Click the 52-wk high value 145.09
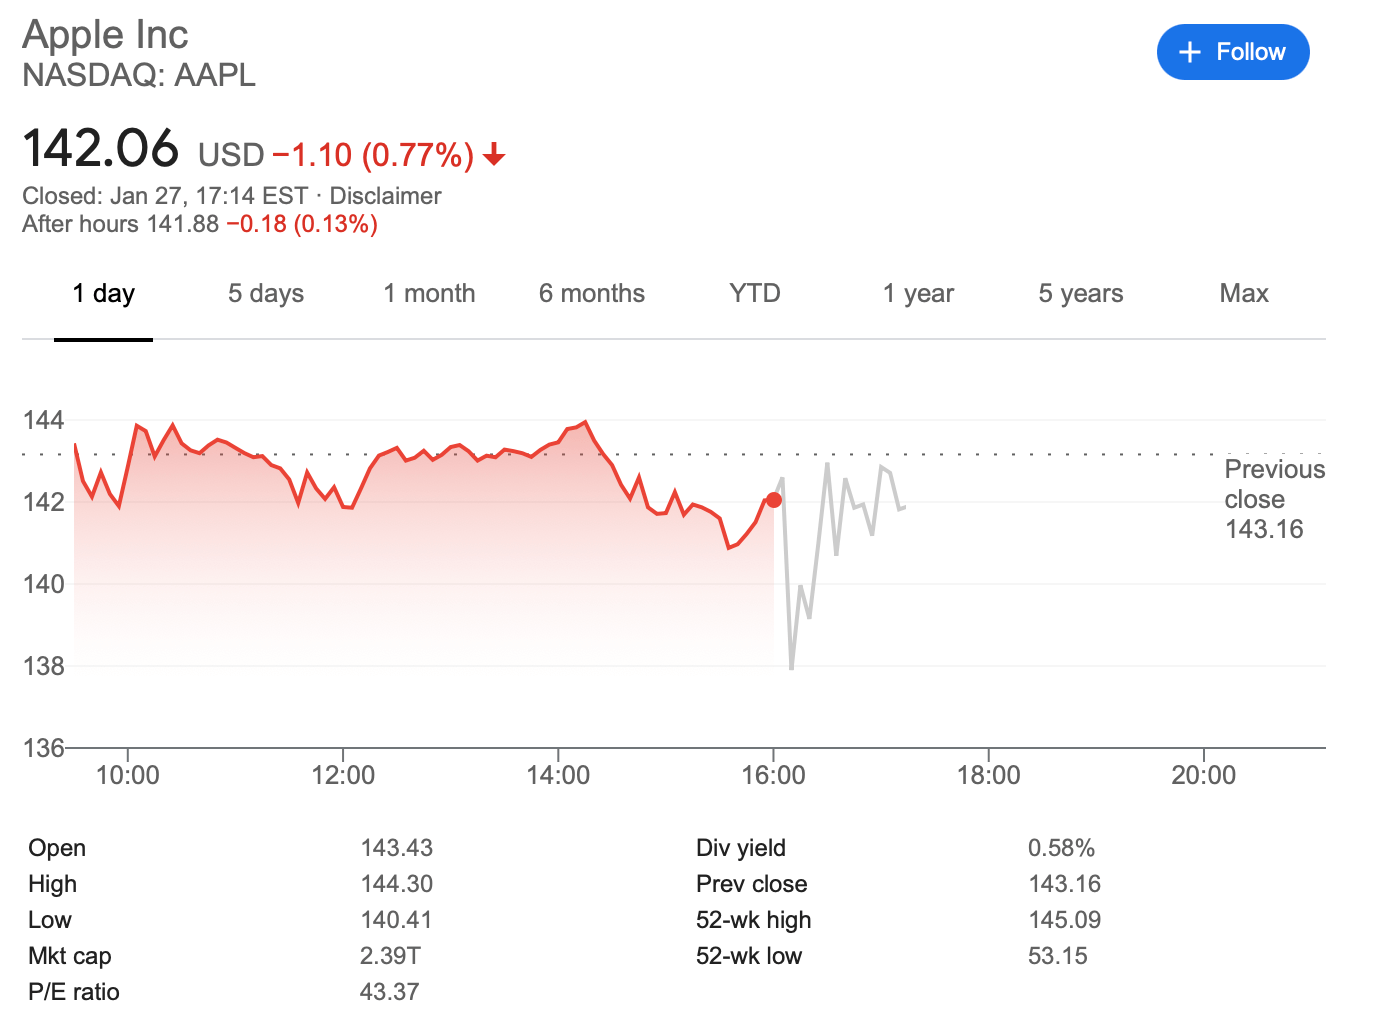Viewport: 1374px width, 1016px height. [1064, 920]
